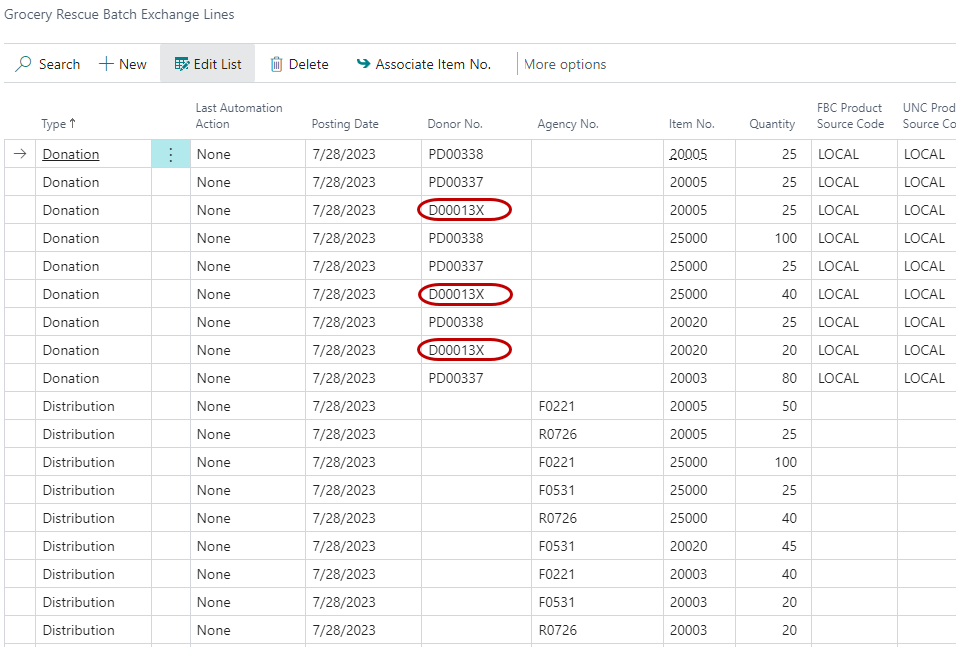Open the underlined Donation link in the first row

pos(71,154)
